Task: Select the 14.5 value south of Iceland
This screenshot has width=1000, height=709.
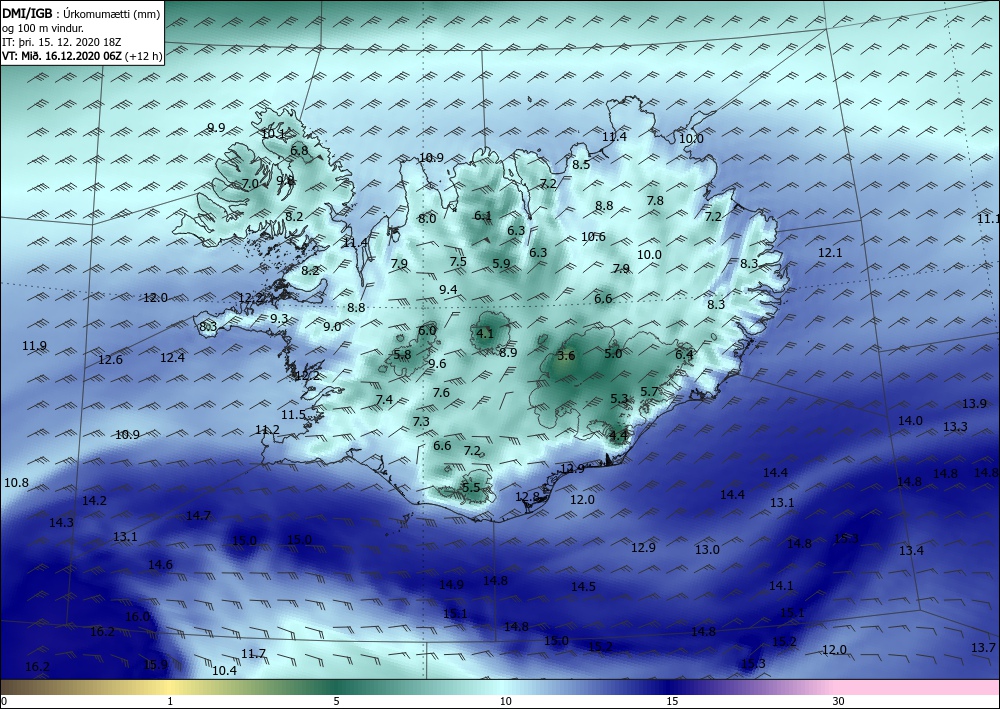Action: pos(583,587)
